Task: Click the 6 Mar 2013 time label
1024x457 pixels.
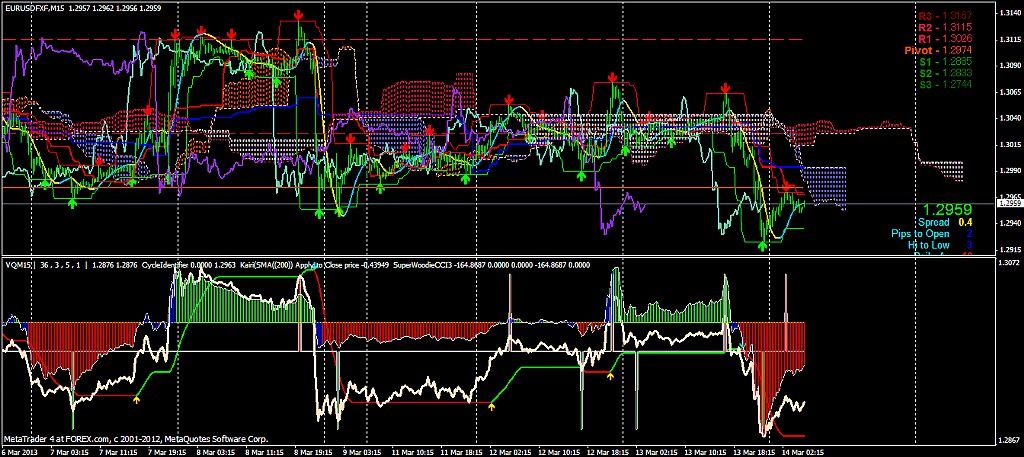Action: (19, 452)
